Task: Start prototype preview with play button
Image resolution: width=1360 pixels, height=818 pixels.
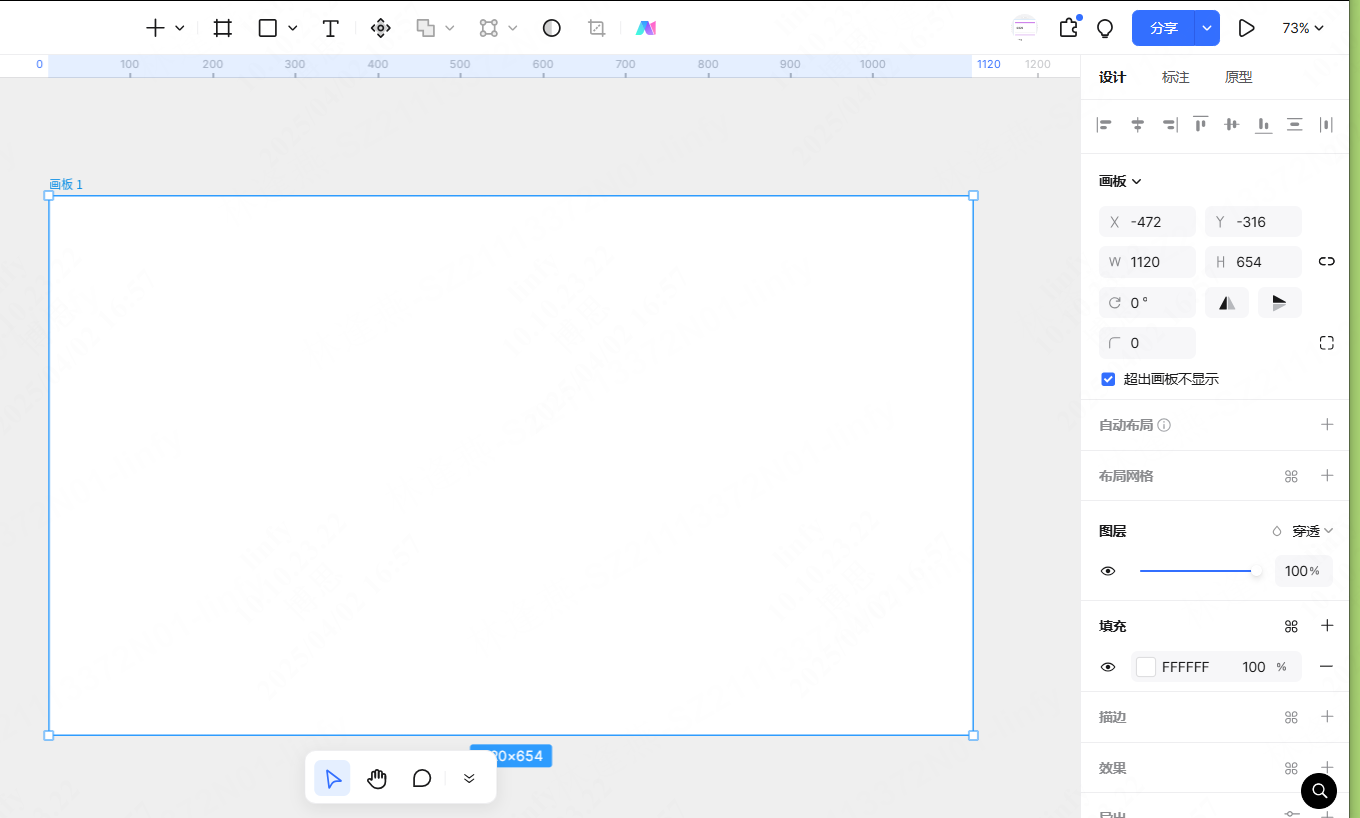Action: pyautogui.click(x=1246, y=28)
